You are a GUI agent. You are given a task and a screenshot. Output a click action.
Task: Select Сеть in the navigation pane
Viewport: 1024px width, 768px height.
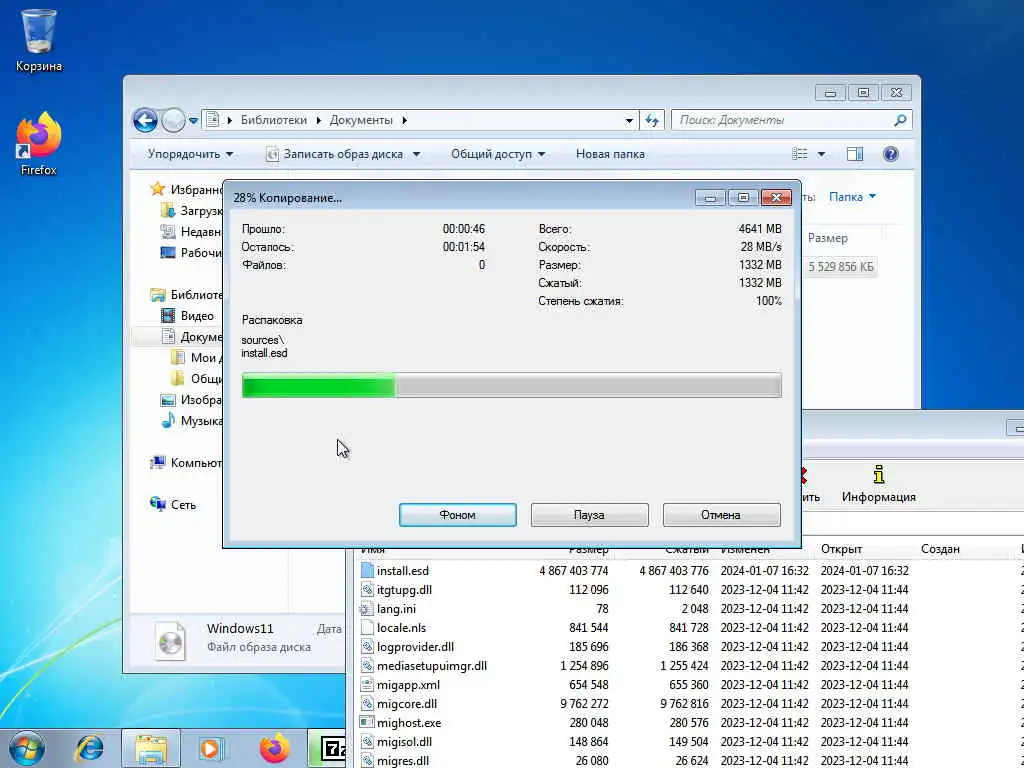173,504
